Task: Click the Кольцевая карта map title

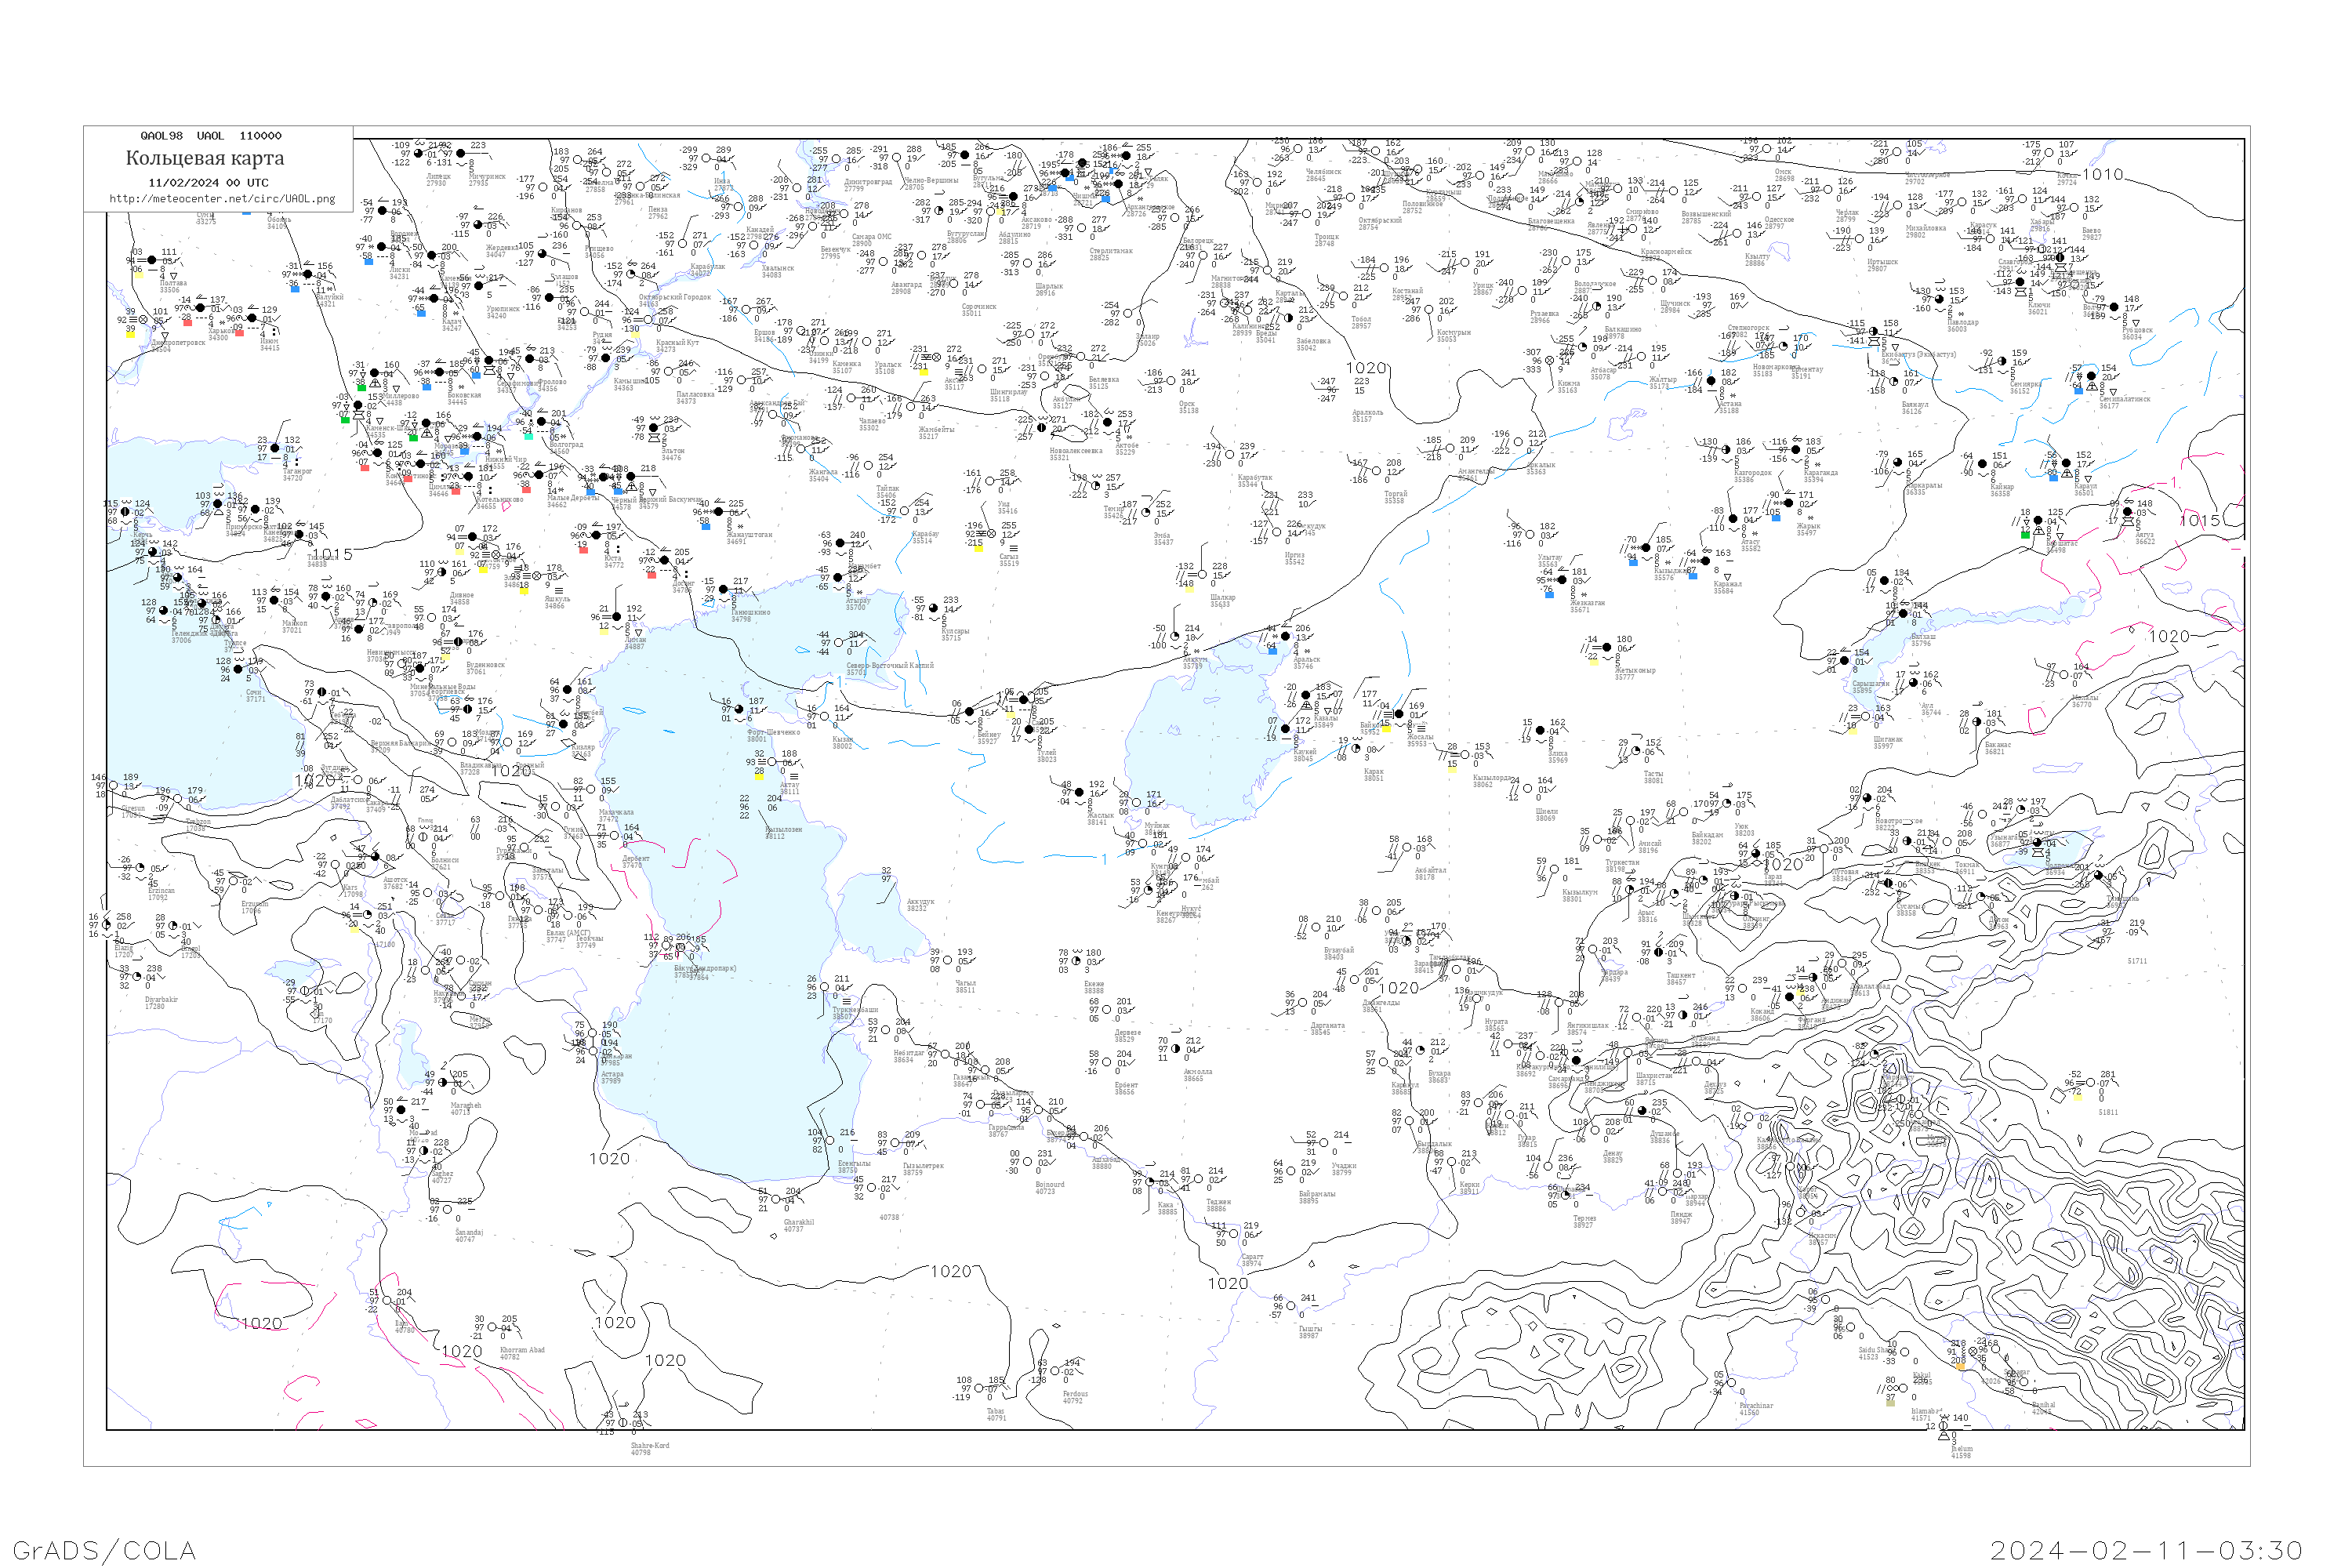Action: [205, 158]
